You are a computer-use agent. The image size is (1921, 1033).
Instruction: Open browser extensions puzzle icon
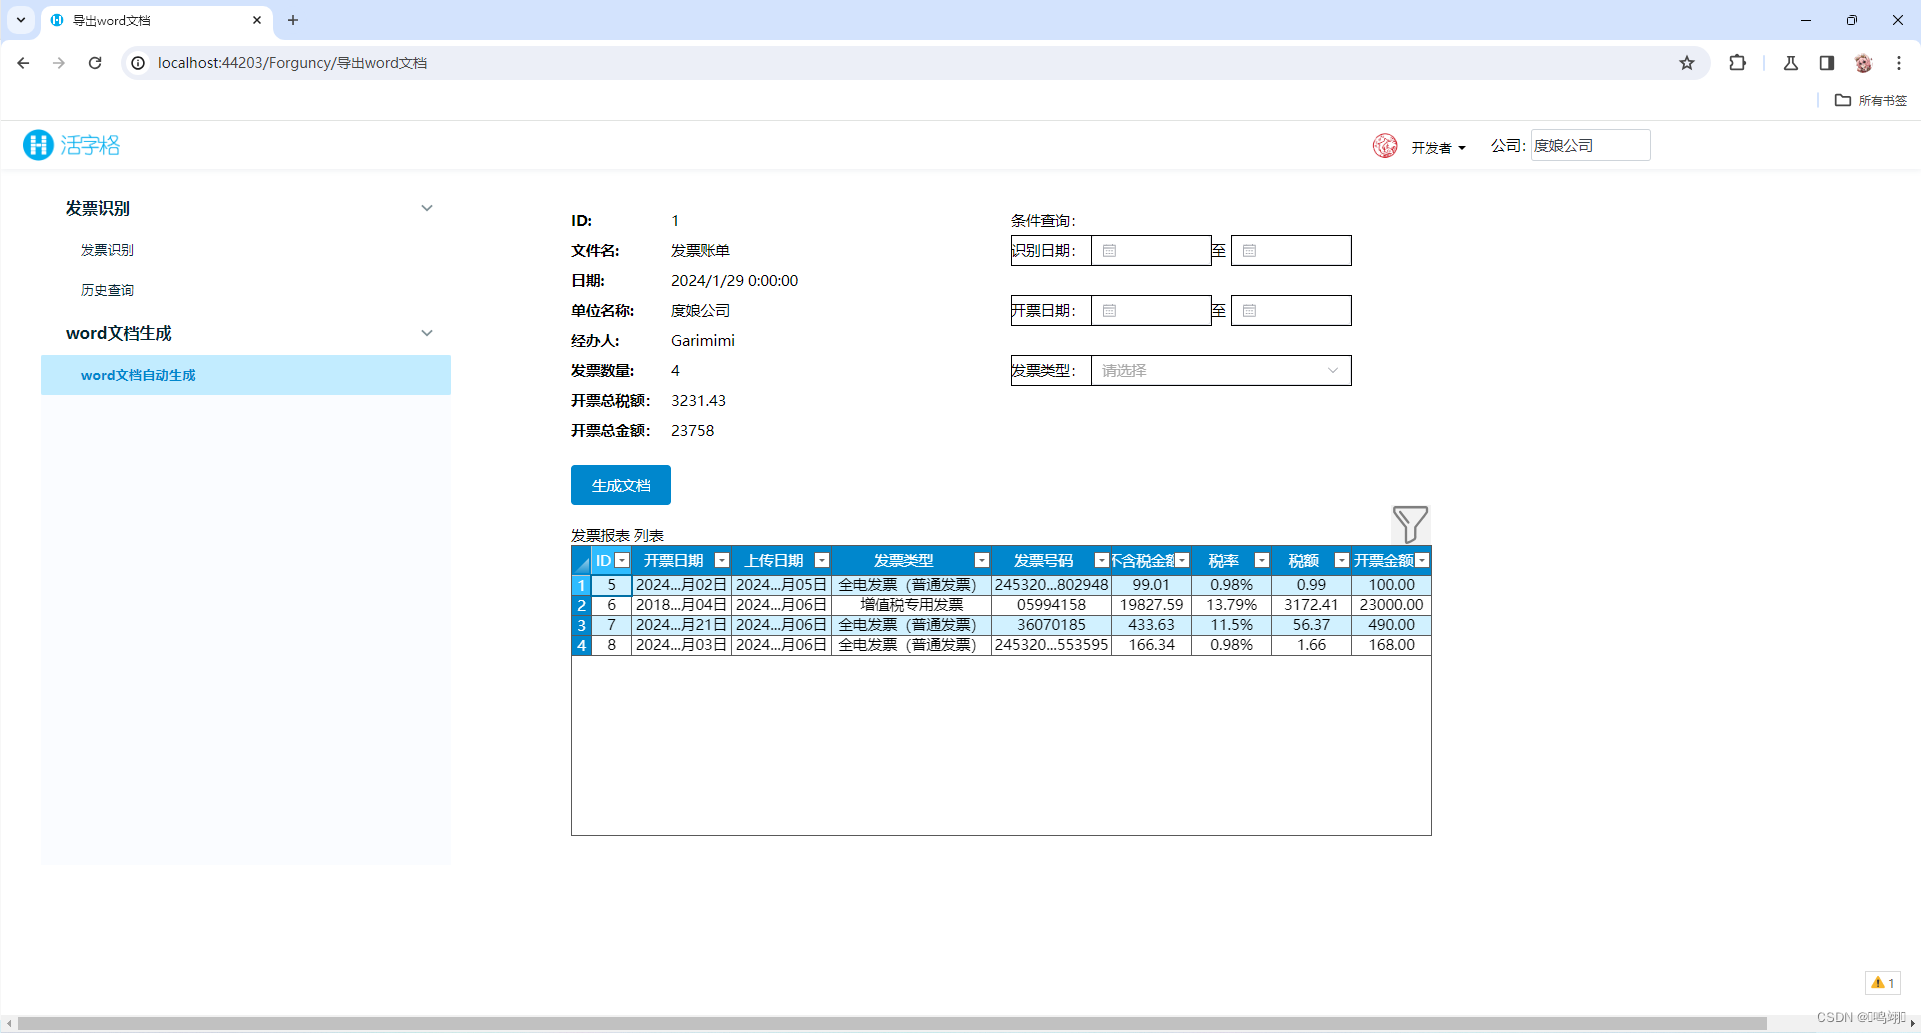[1738, 63]
